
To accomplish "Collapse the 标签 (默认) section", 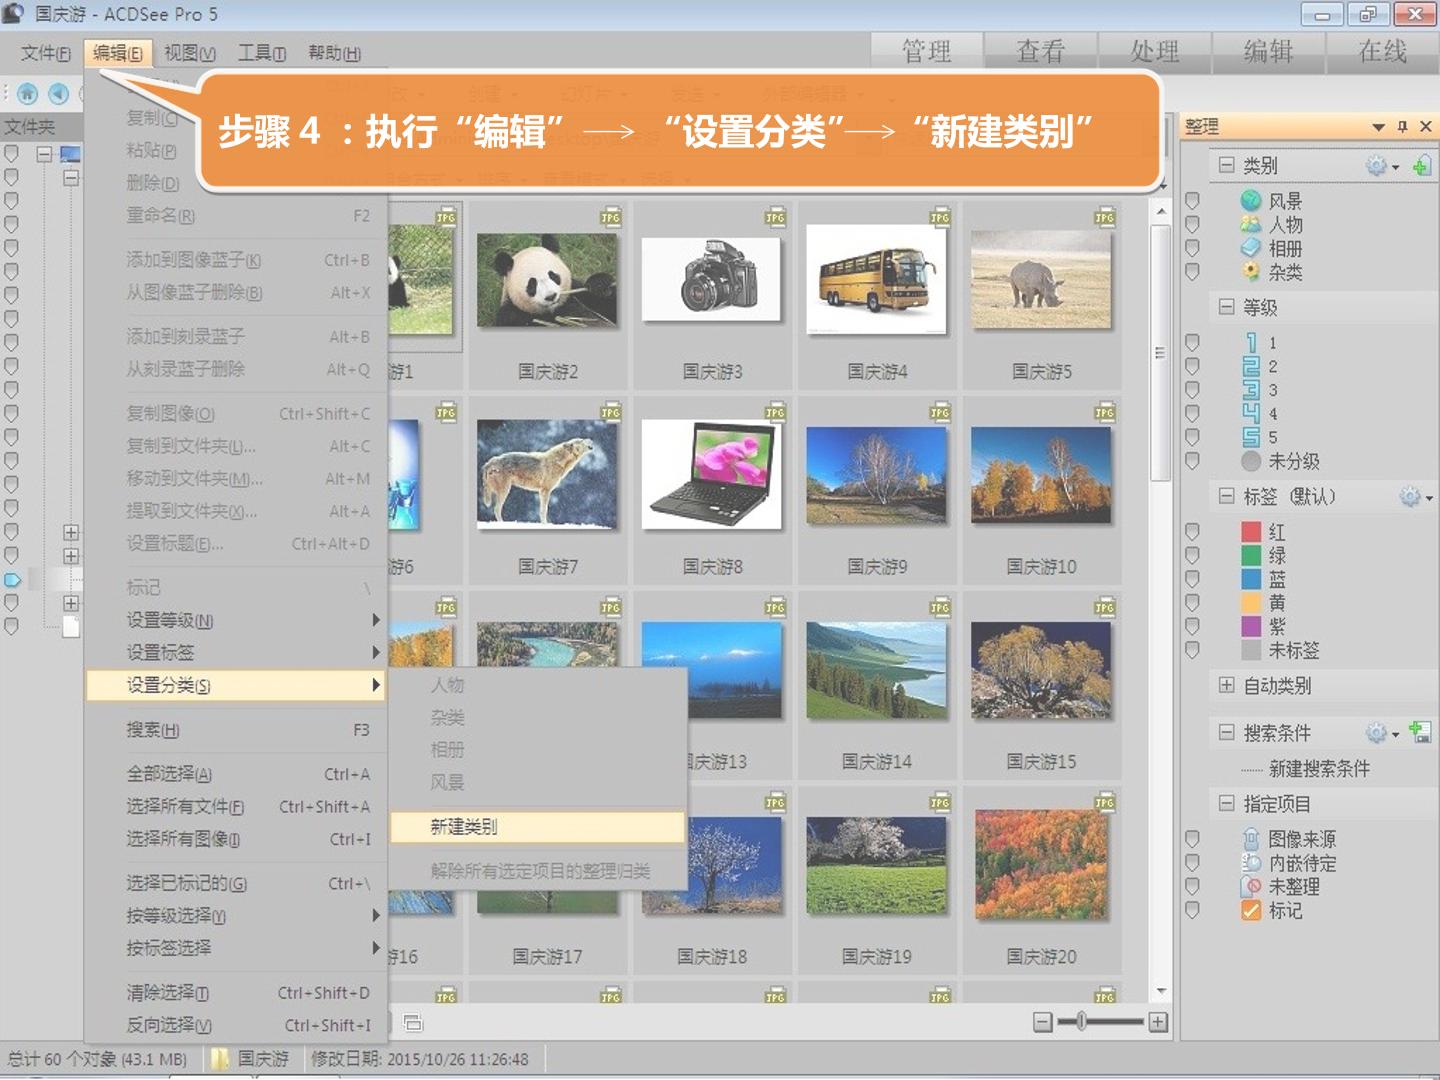I will tap(1226, 497).
